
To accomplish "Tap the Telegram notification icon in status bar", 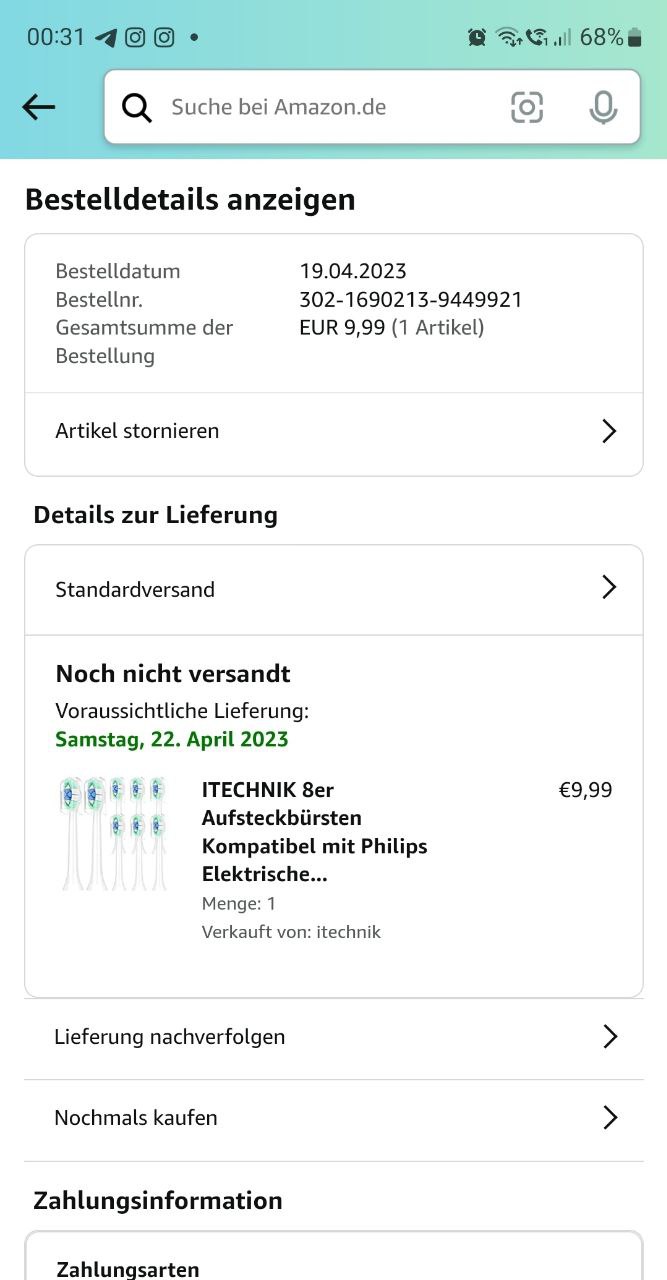I will (106, 38).
